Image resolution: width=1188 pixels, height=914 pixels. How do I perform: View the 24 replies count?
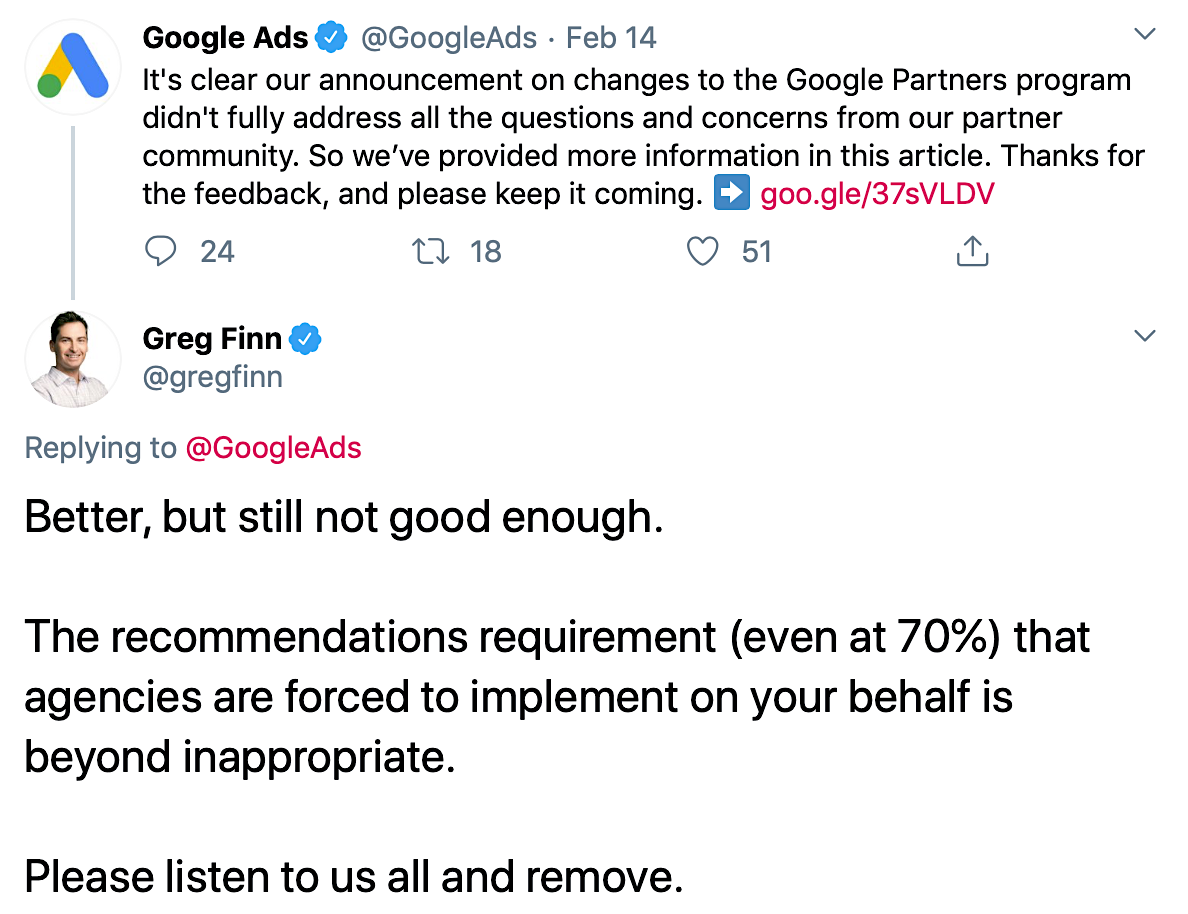click(217, 252)
